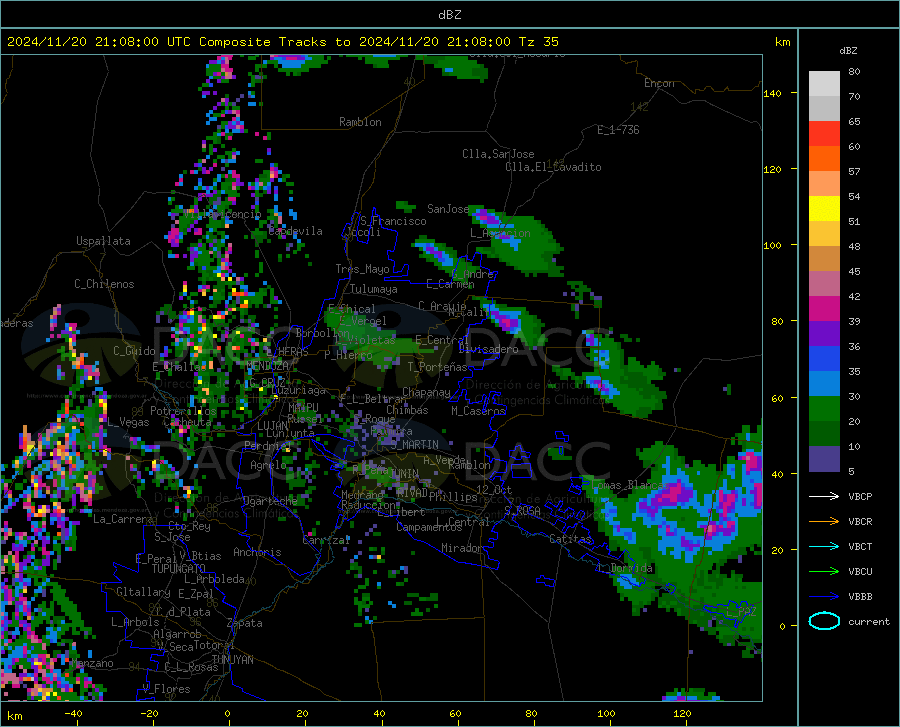Click the -40 tick on horizontal km axis
This screenshot has height=727, width=900.
[73, 713]
